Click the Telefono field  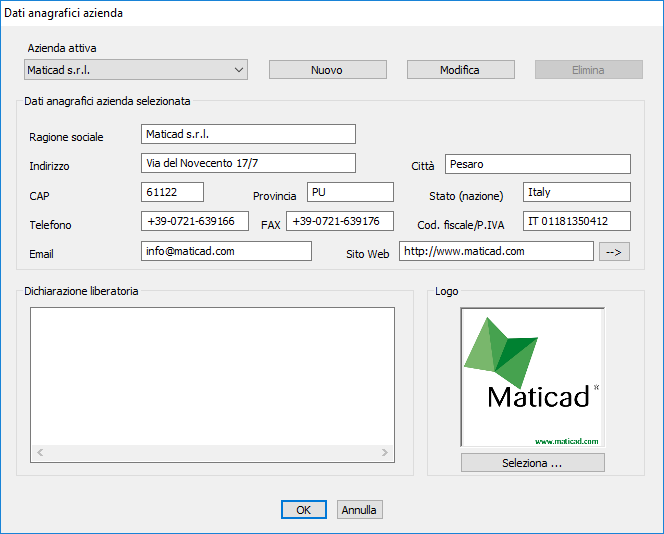tap(195, 221)
